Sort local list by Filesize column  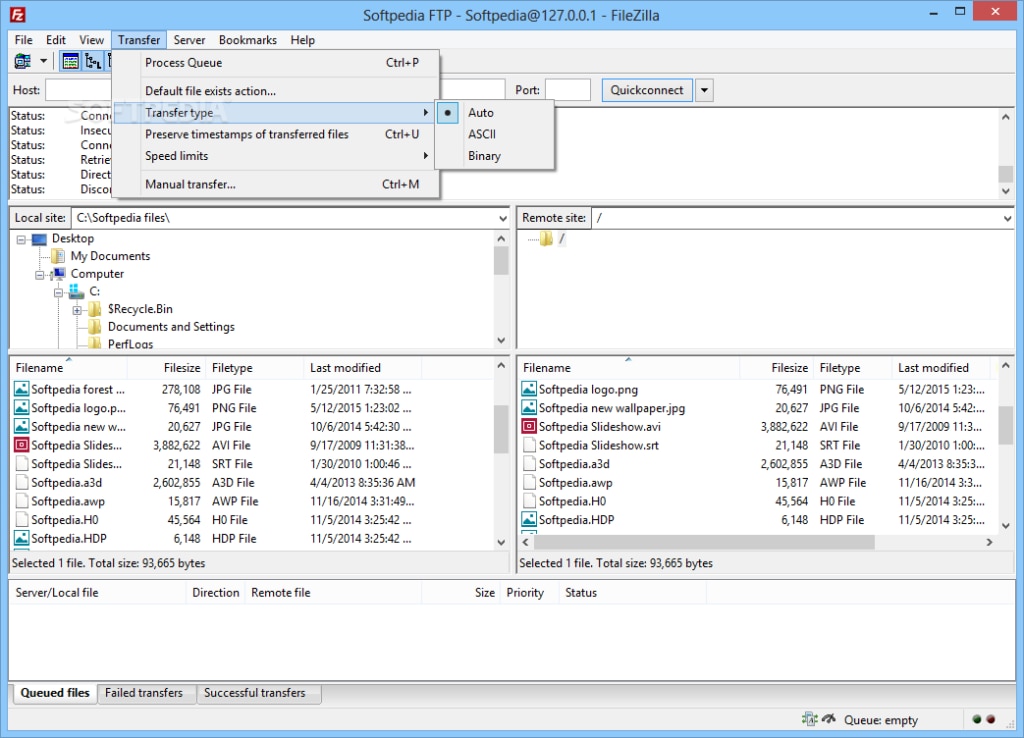[x=166, y=368]
